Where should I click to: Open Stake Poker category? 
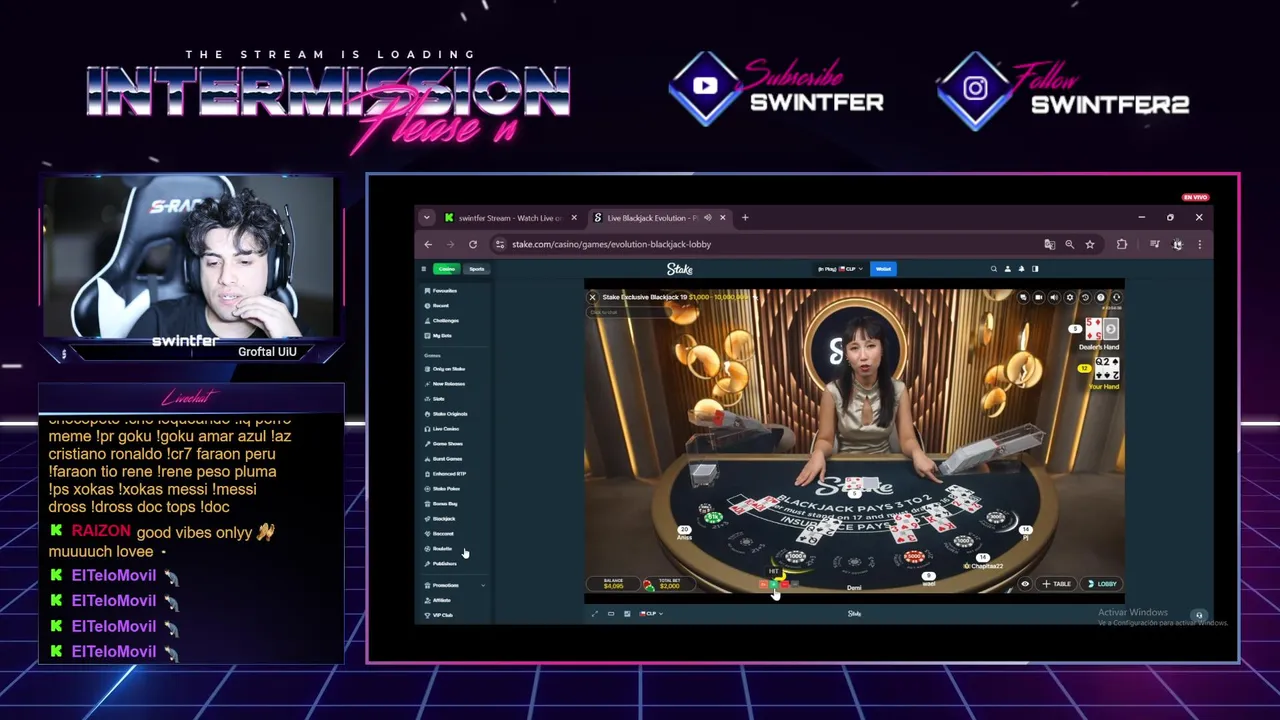click(443, 489)
